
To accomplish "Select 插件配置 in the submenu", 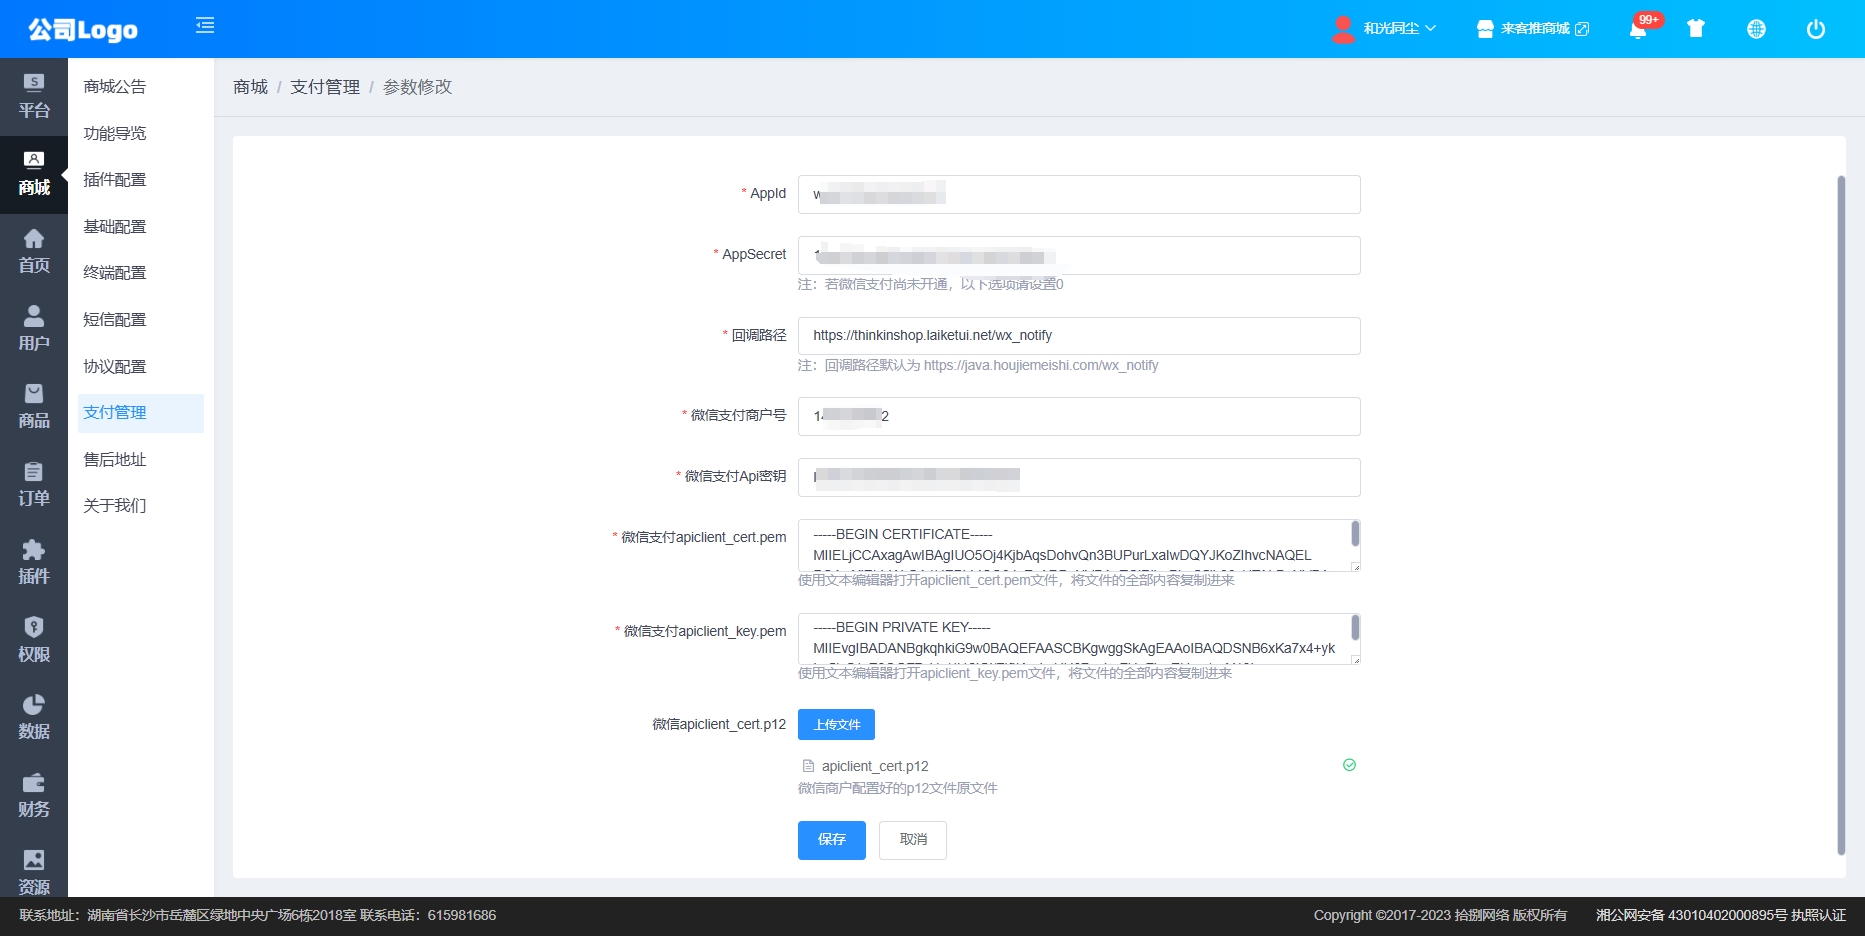I will pyautogui.click(x=115, y=180).
